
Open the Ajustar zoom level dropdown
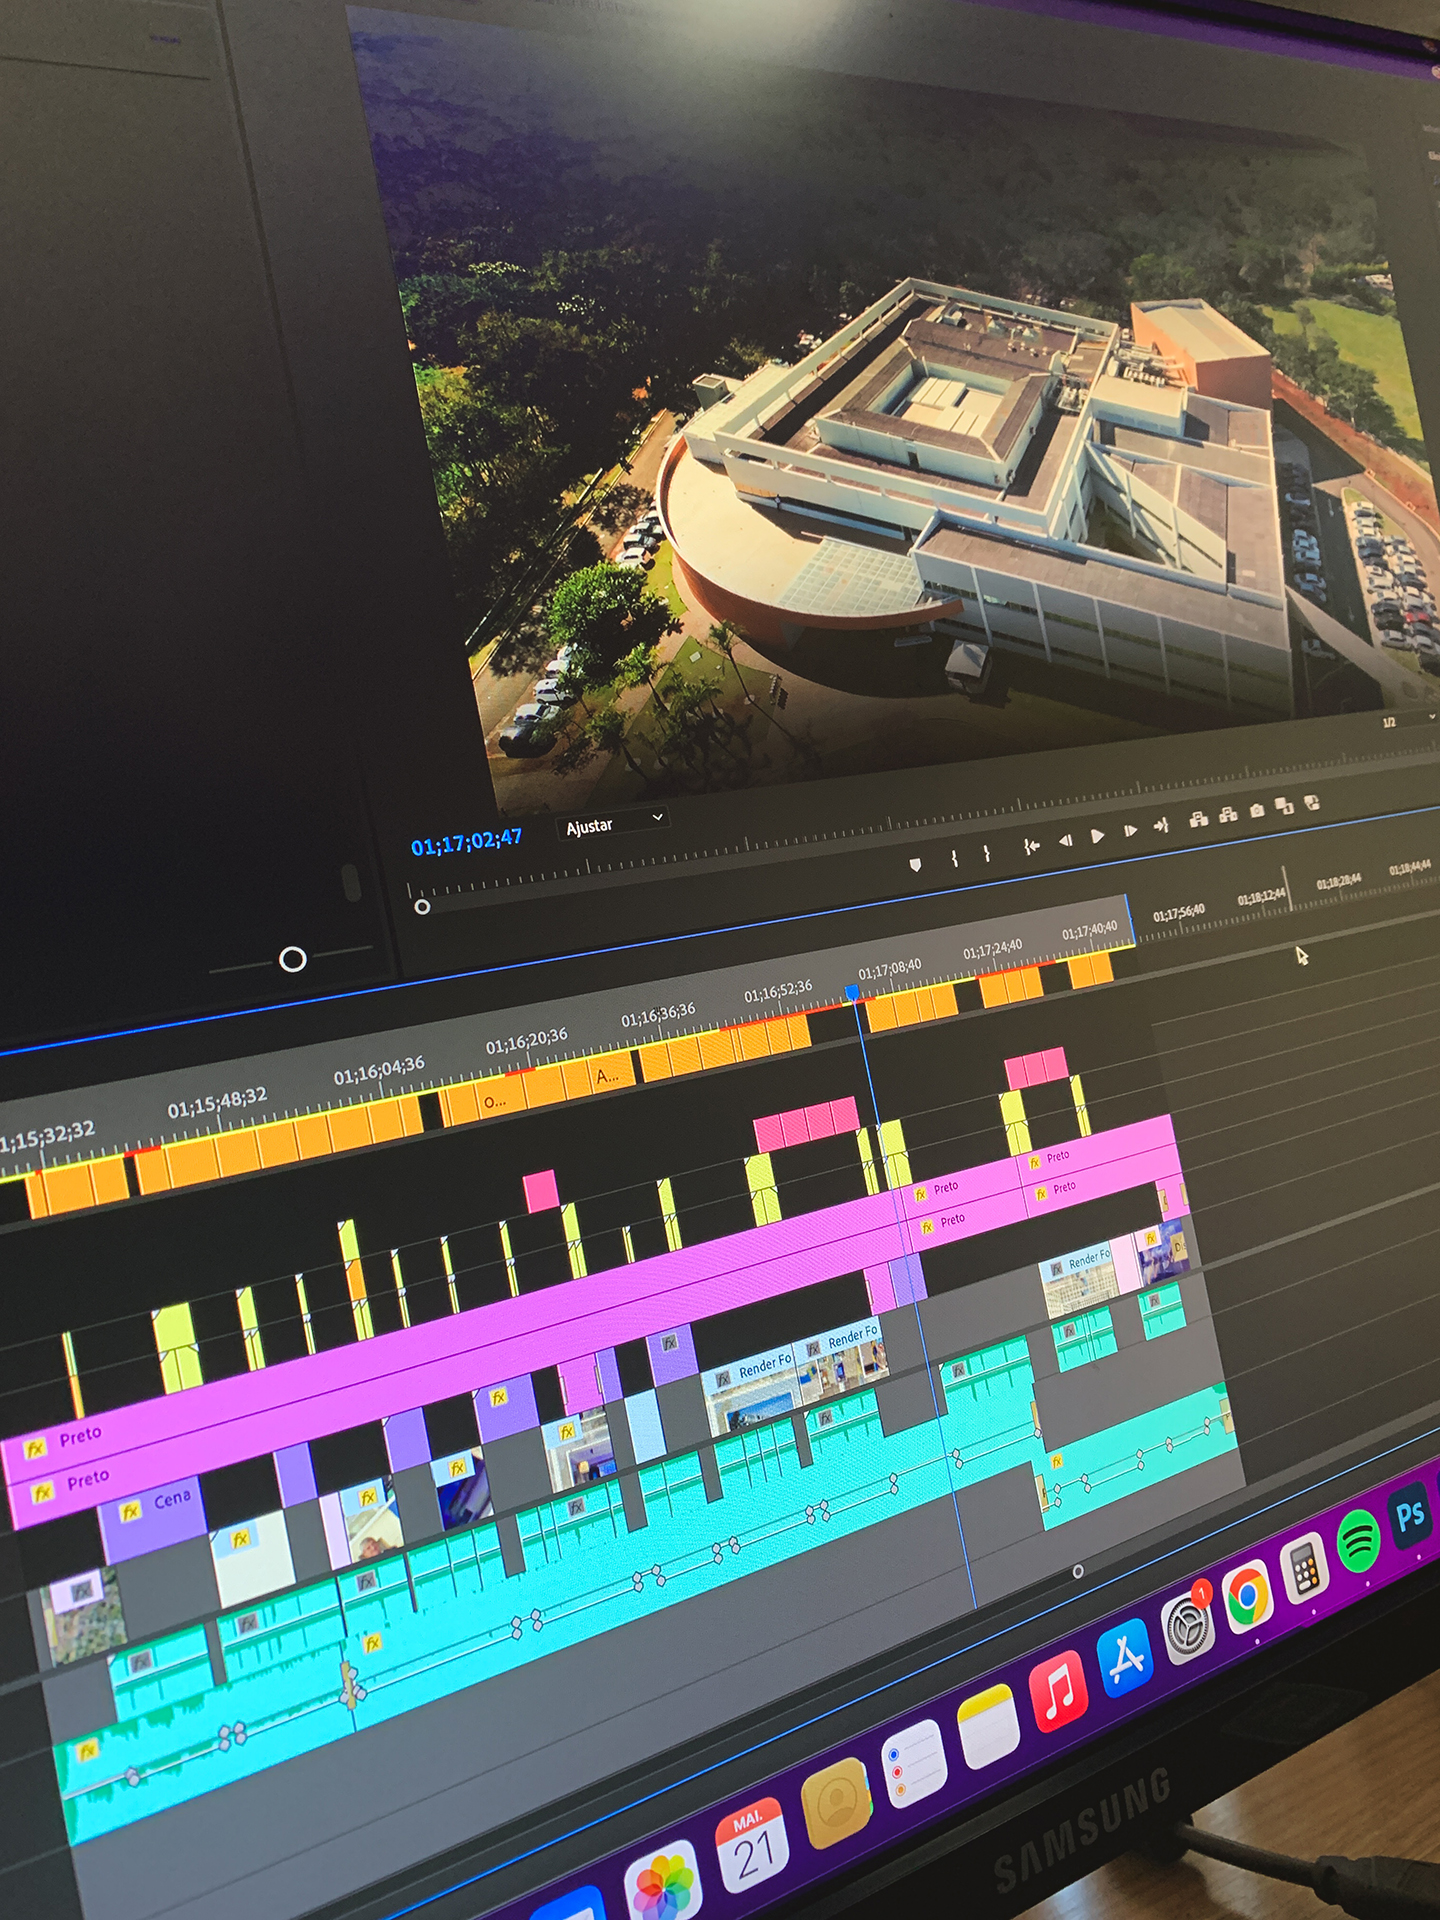(x=614, y=824)
